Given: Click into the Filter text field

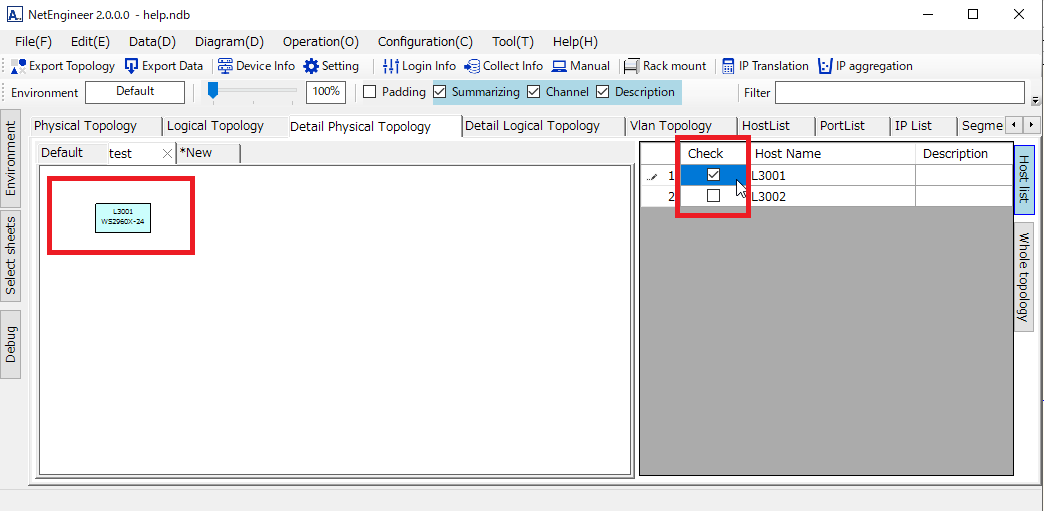Looking at the screenshot, I should tap(899, 93).
